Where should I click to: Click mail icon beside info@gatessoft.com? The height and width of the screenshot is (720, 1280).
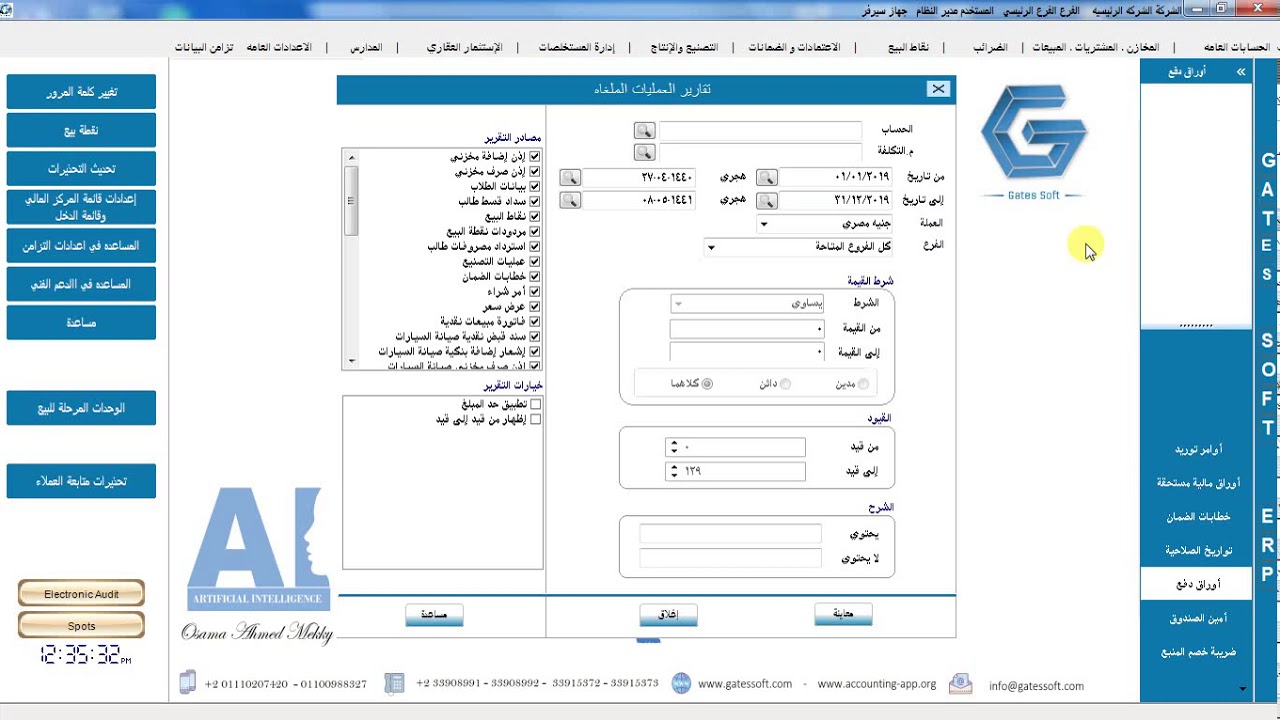pos(960,683)
